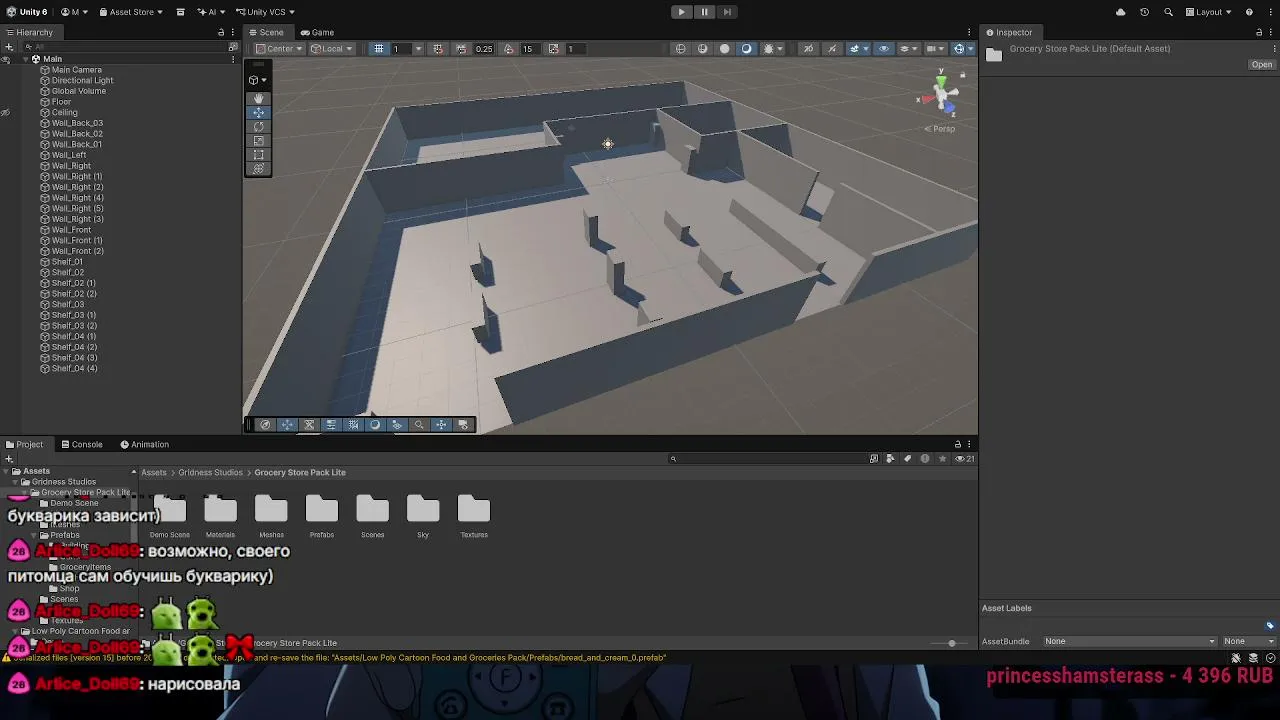Click the Hierarchy add plus button

[x=9, y=47]
